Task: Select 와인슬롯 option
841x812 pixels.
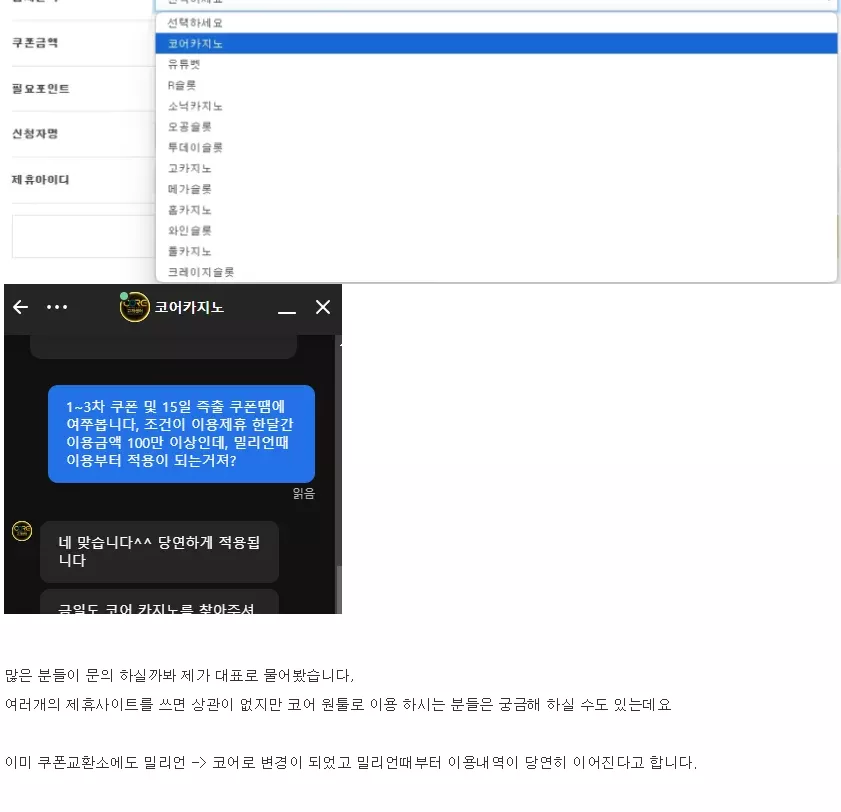Action: (x=496, y=231)
